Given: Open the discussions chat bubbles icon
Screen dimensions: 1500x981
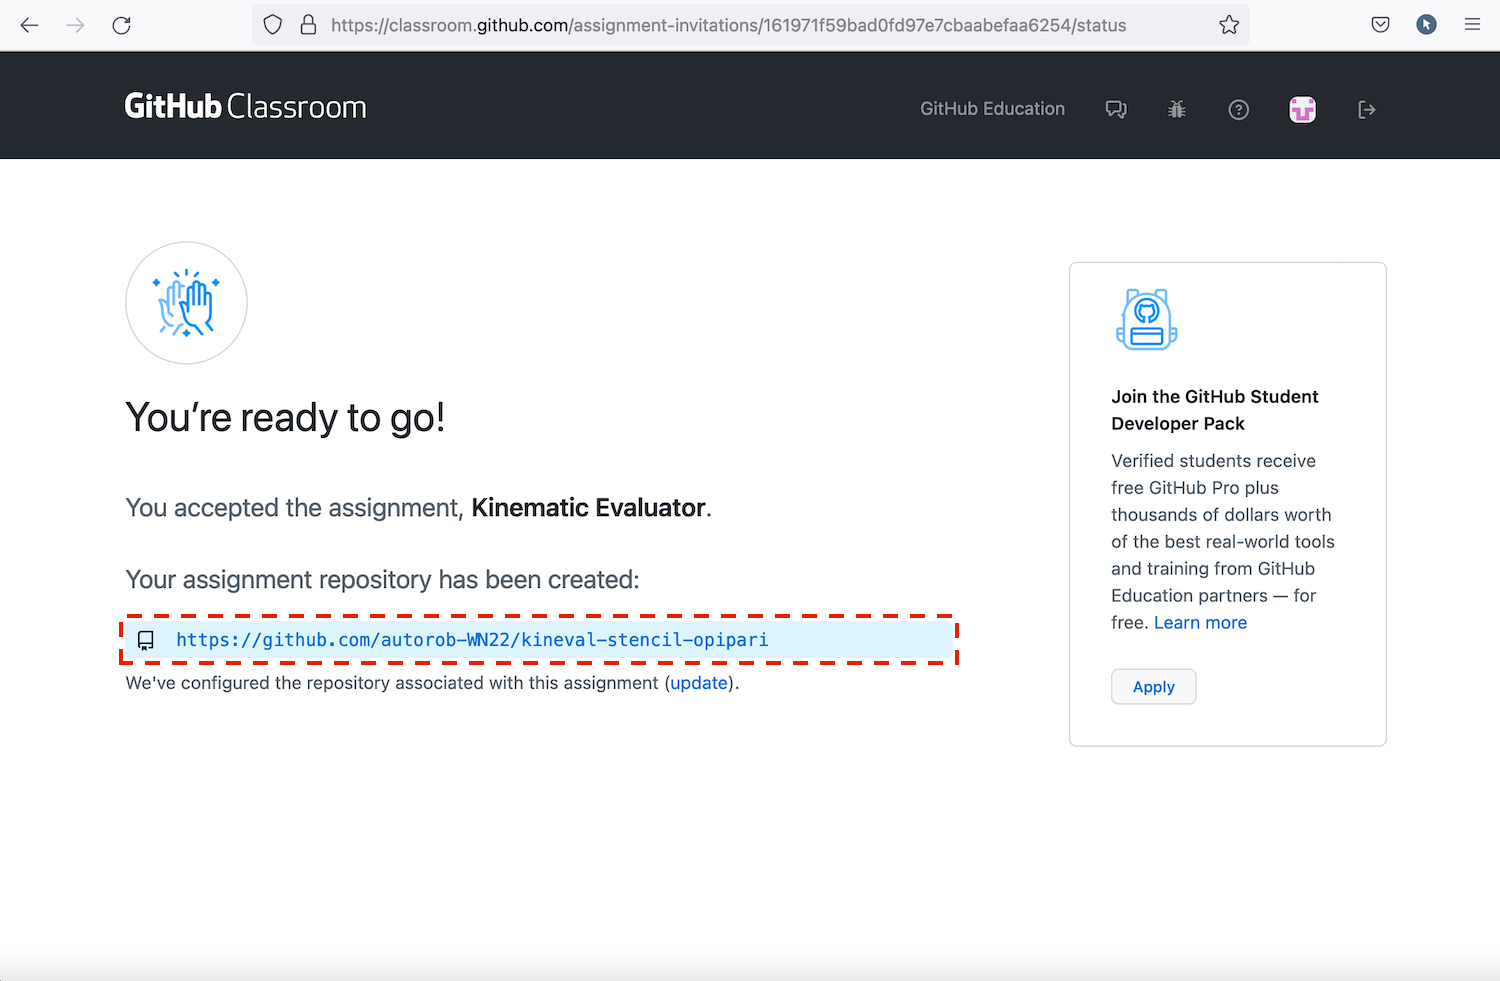Looking at the screenshot, I should pos(1116,109).
